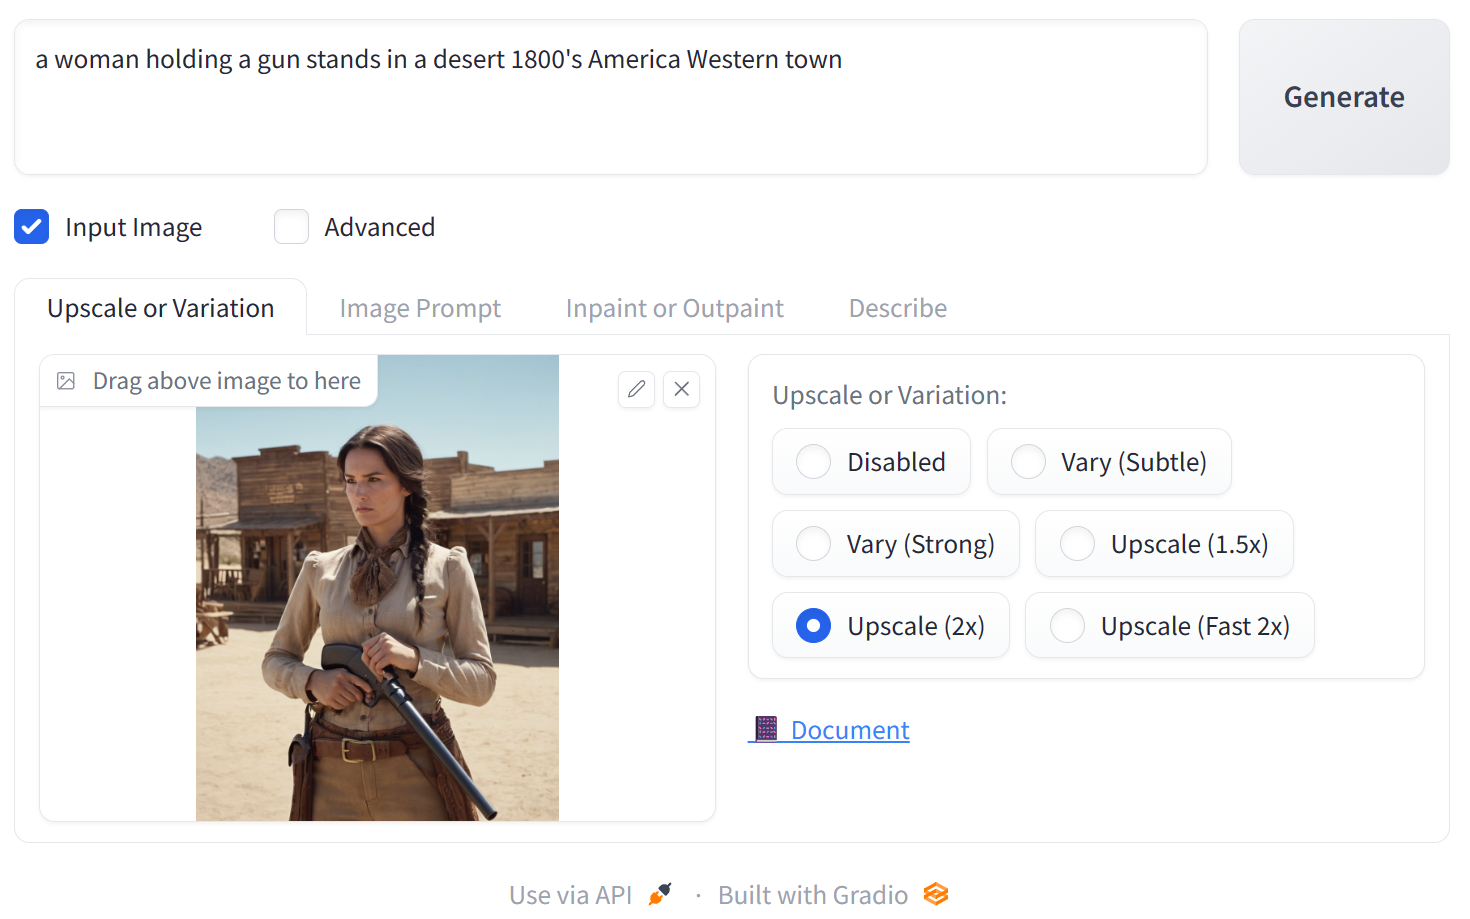Open the Describe tab
The width and height of the screenshot is (1470, 919).
pyautogui.click(x=898, y=308)
